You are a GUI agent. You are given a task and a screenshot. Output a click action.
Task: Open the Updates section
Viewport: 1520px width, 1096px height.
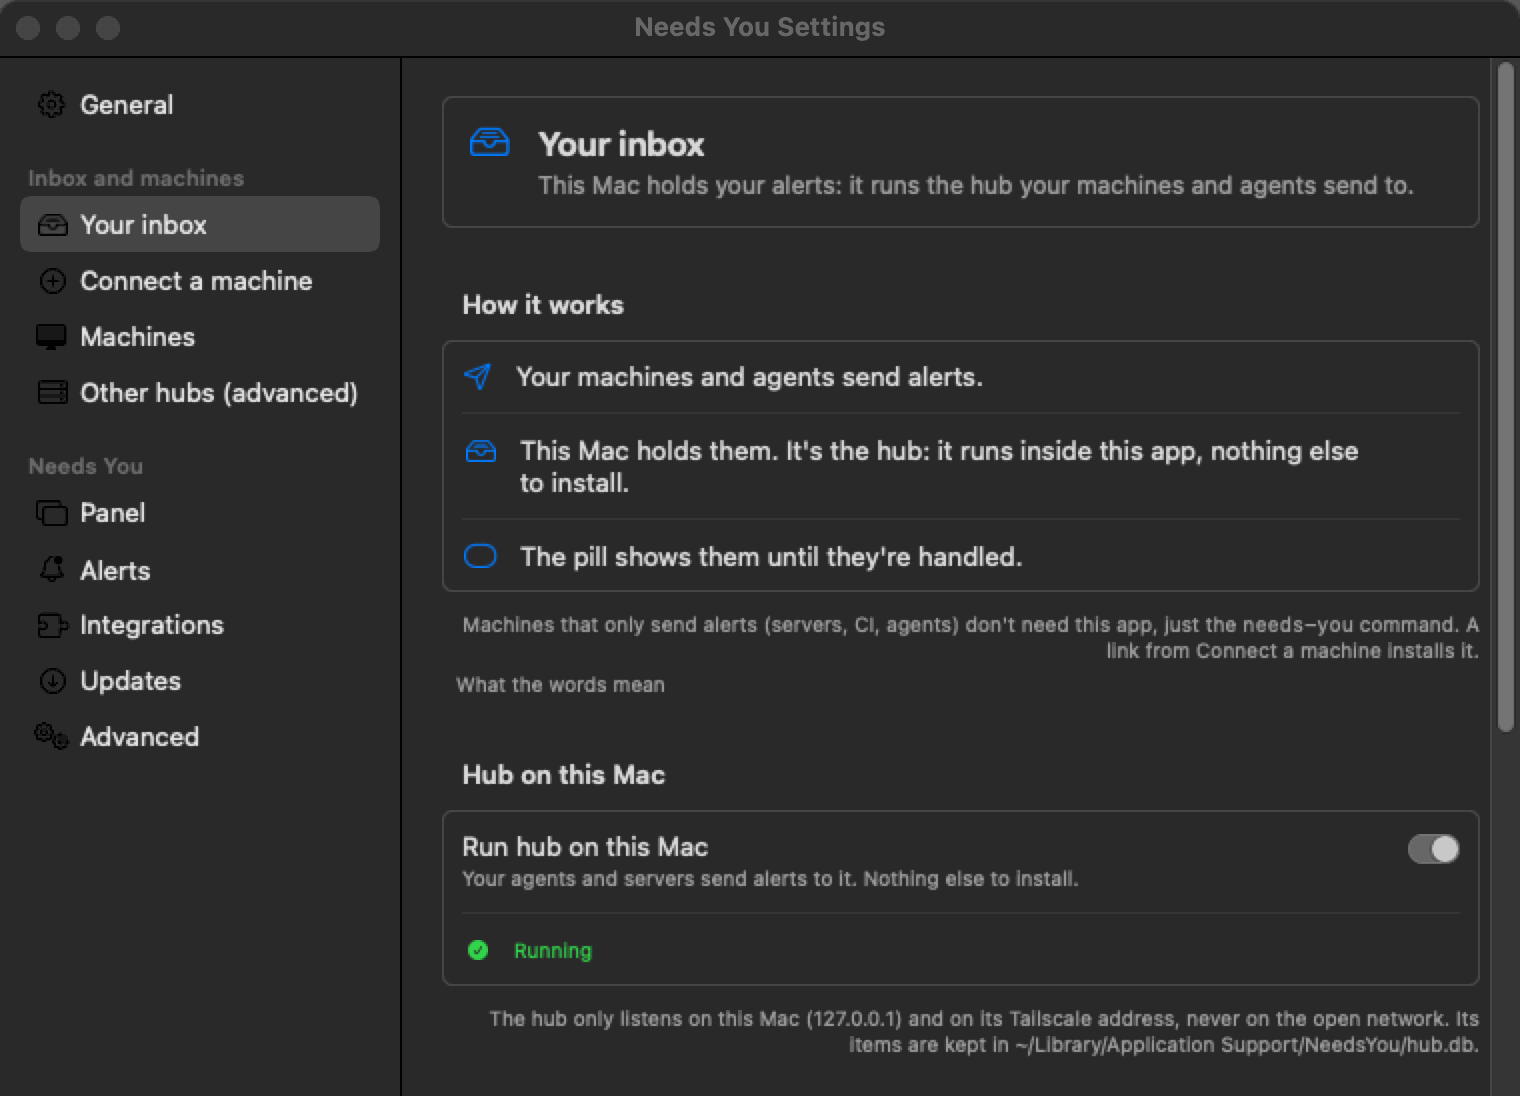click(x=200, y=681)
